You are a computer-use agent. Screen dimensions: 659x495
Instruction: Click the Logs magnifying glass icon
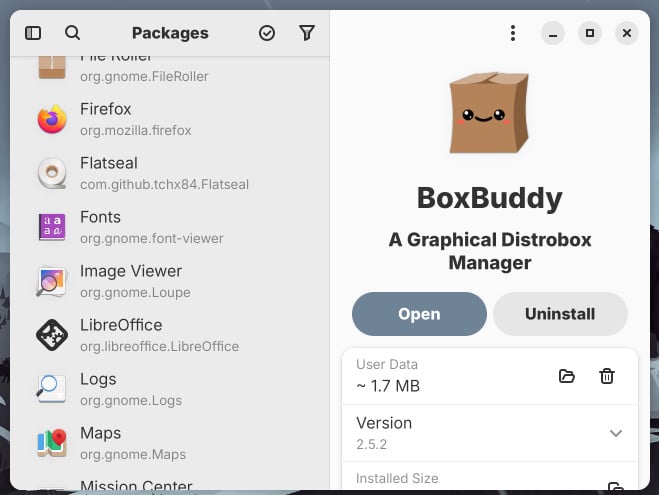pyautogui.click(x=52, y=389)
